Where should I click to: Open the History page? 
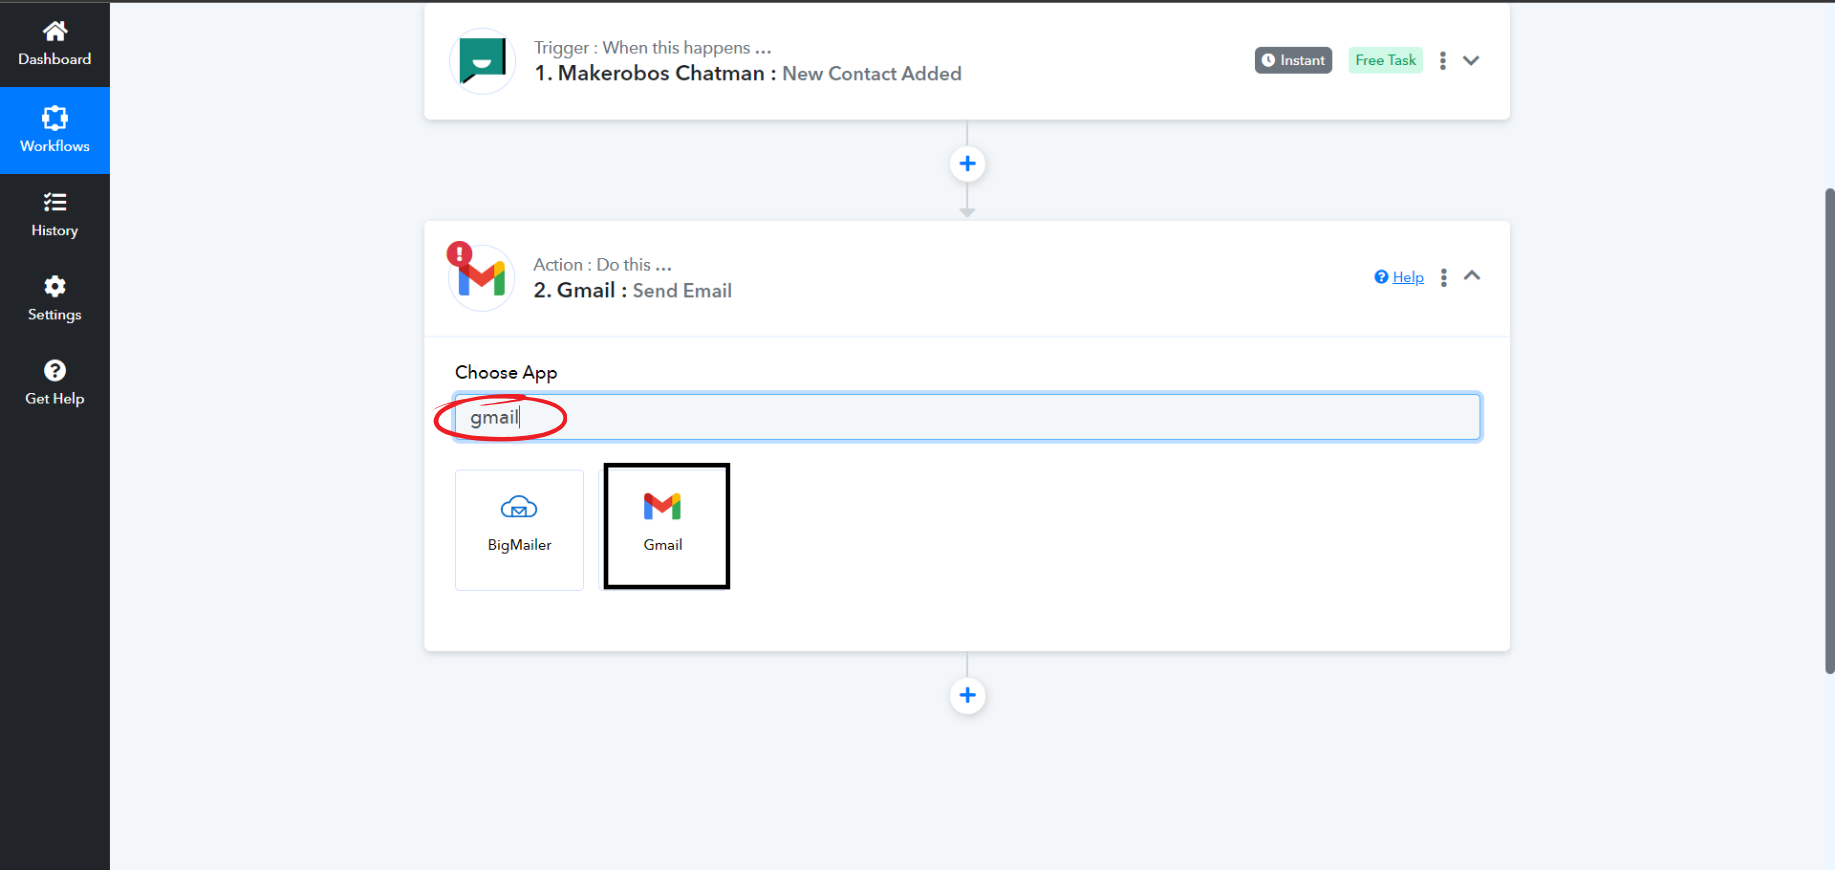pyautogui.click(x=55, y=215)
